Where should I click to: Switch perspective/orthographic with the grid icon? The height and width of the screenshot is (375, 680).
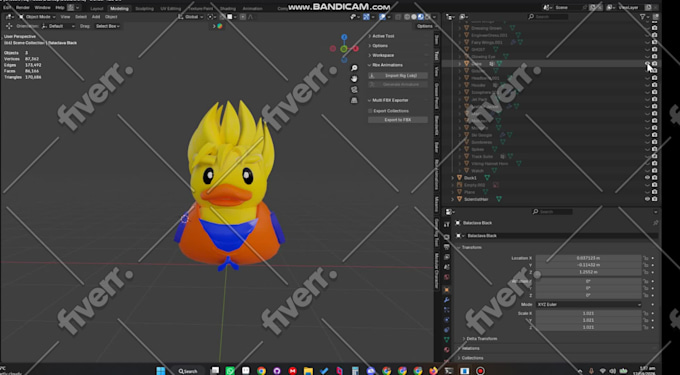pos(354,100)
